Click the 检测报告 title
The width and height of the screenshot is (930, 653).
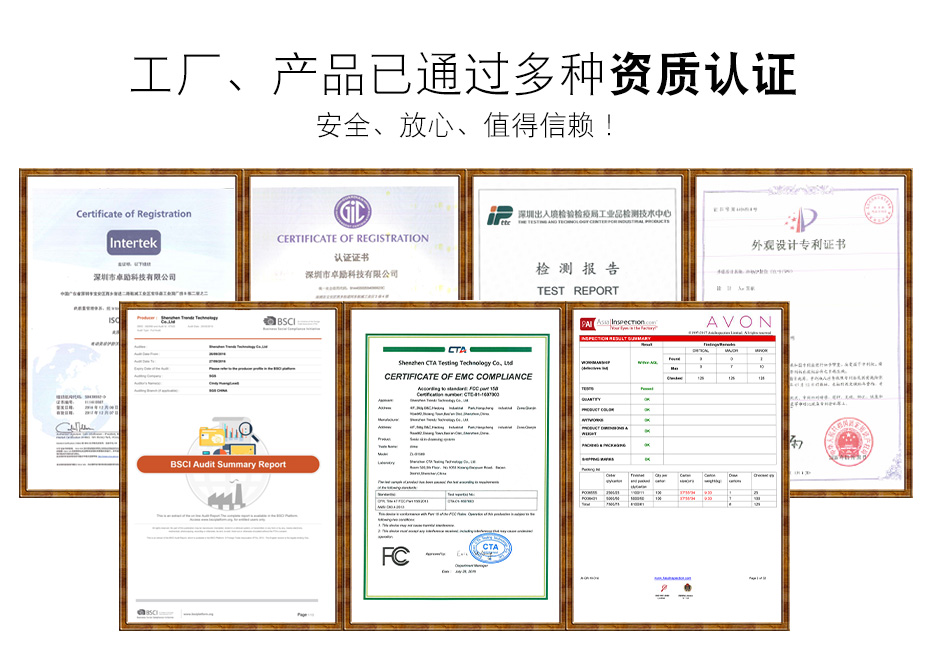[x=578, y=269]
